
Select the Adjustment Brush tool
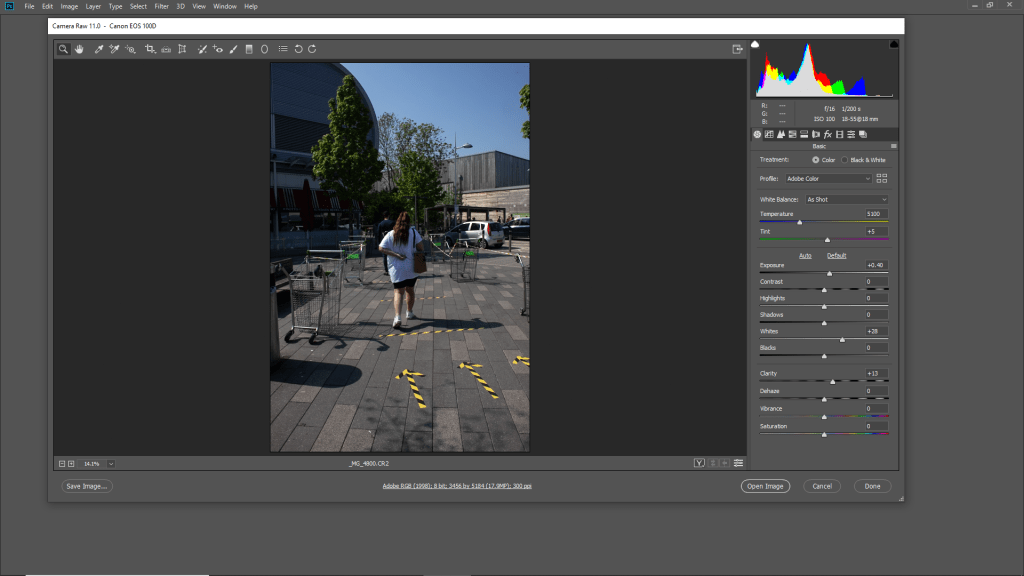pyautogui.click(x=233, y=48)
